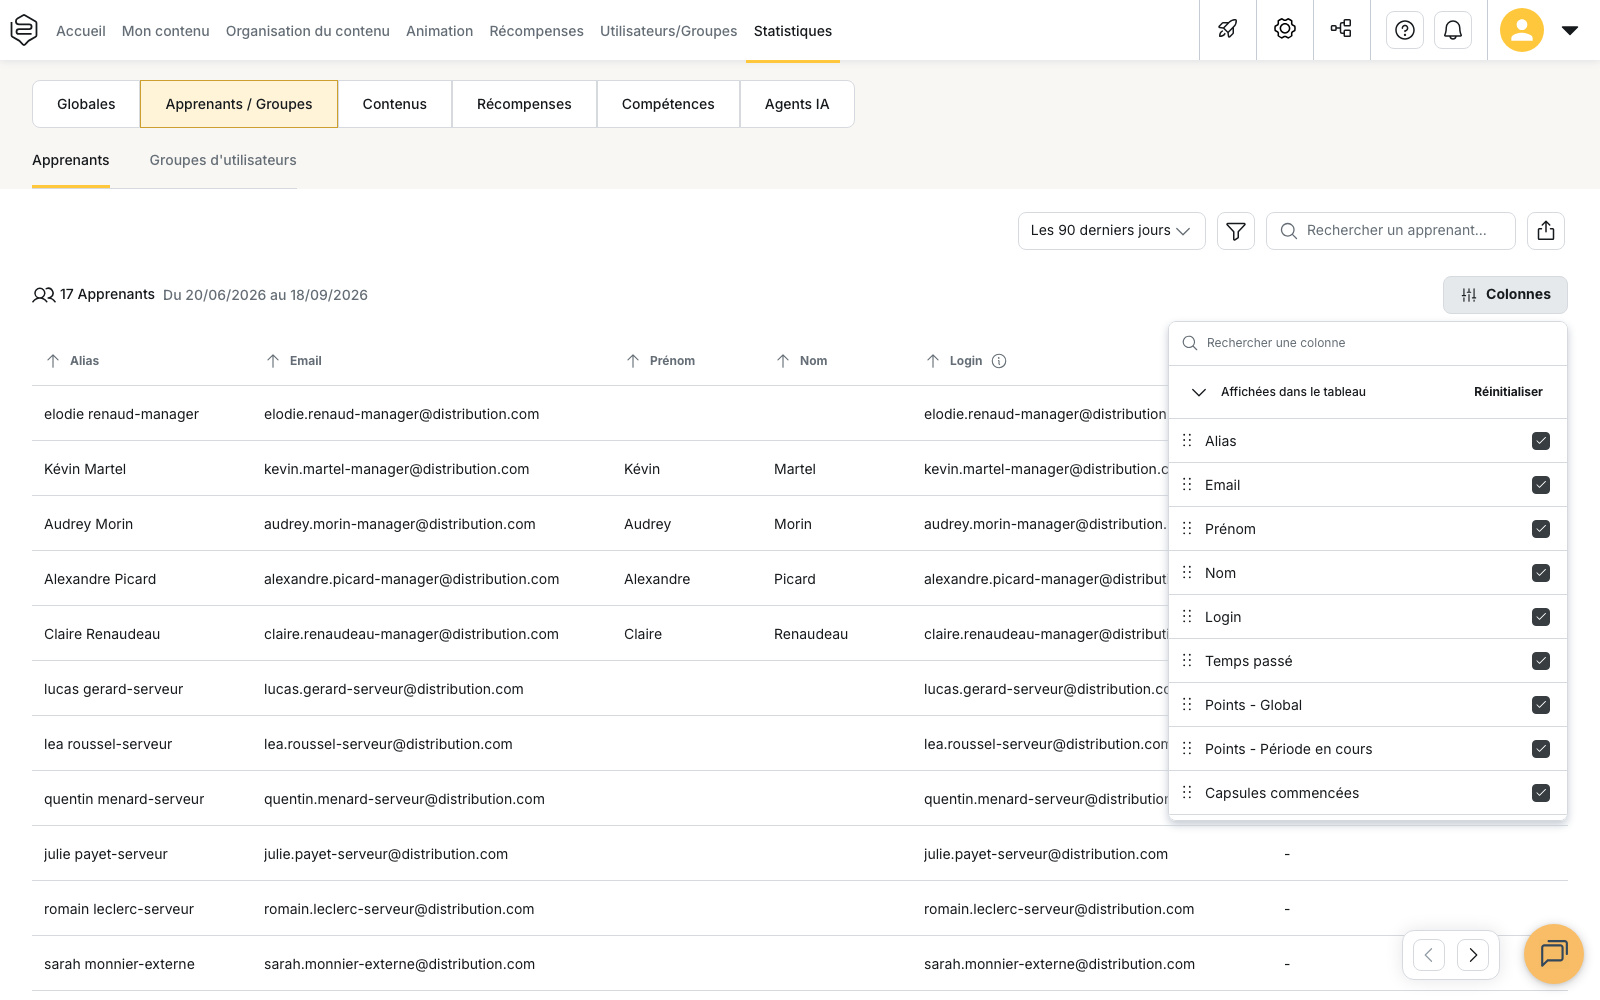Viewport: 1600px width, 1000px height.
Task: Click the app logo in the header
Action: coord(24,30)
